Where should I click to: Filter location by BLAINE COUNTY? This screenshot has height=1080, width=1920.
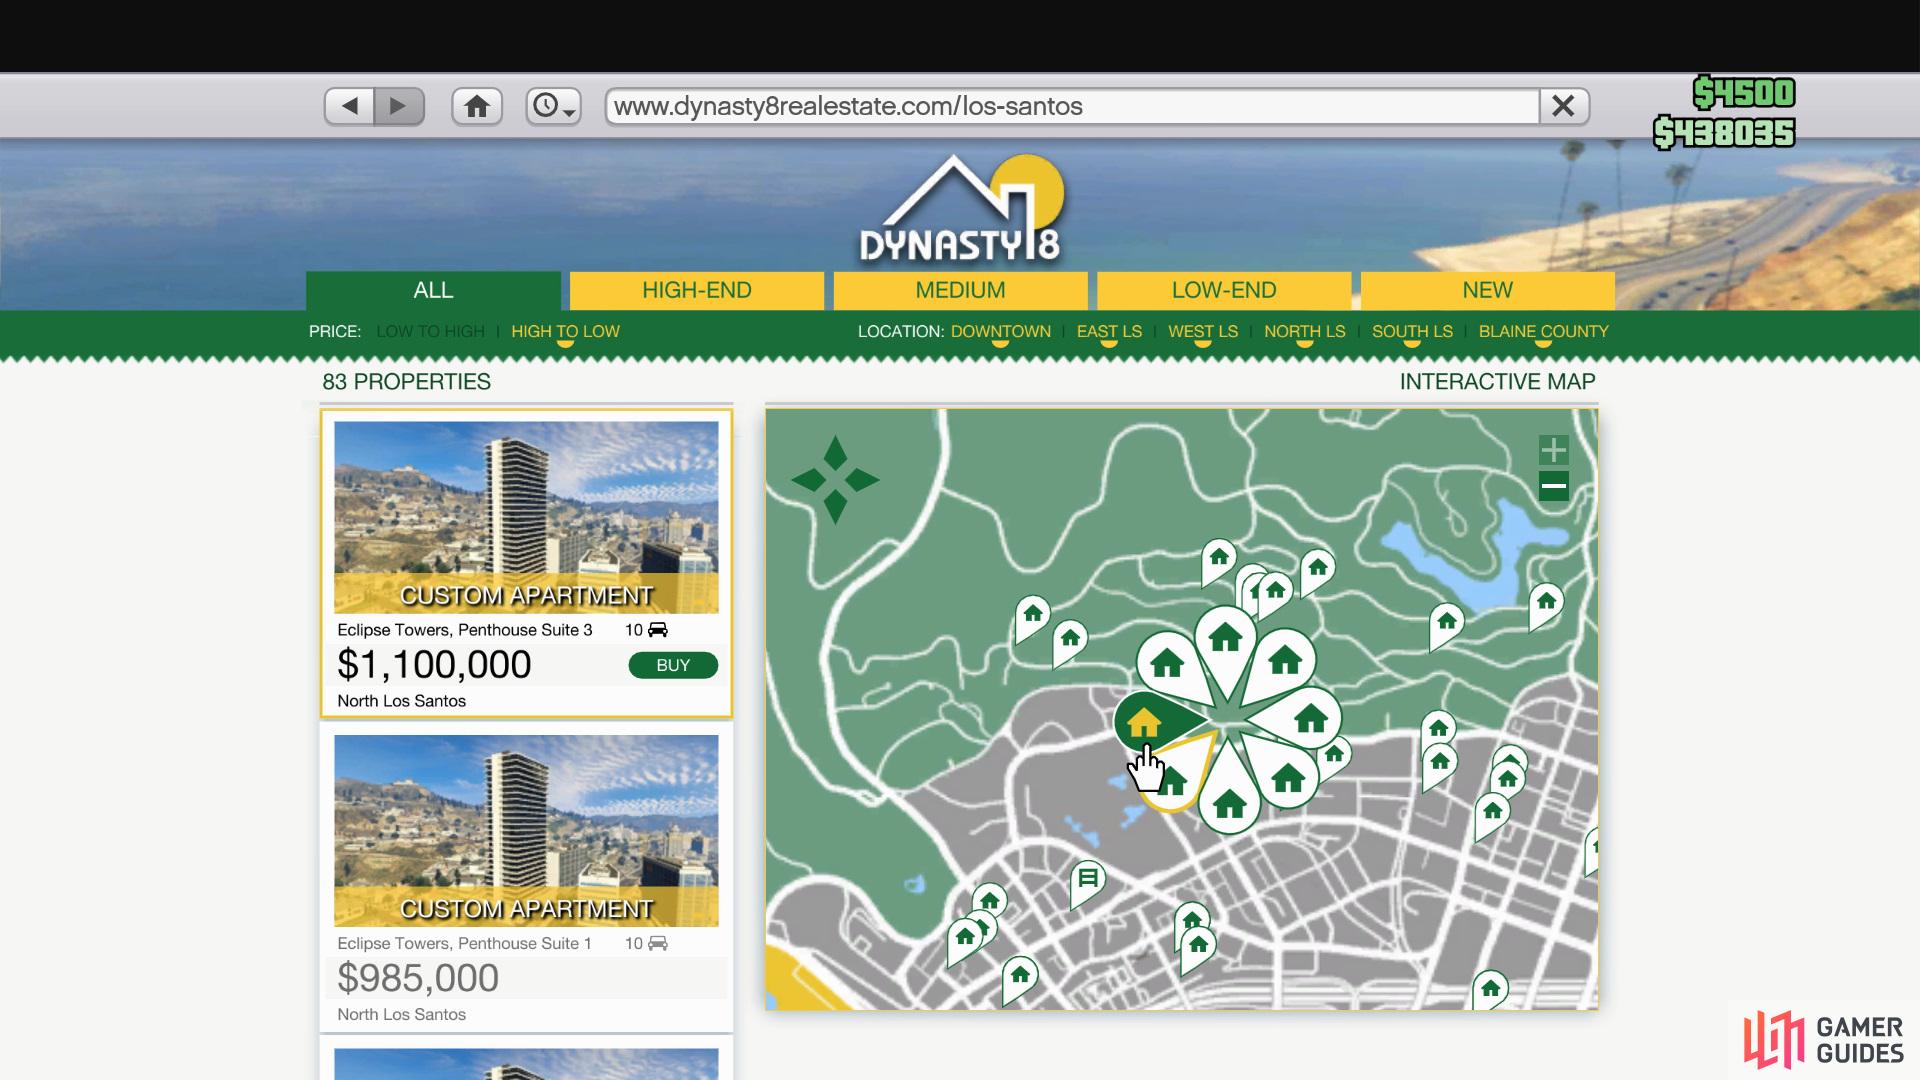1543,331
